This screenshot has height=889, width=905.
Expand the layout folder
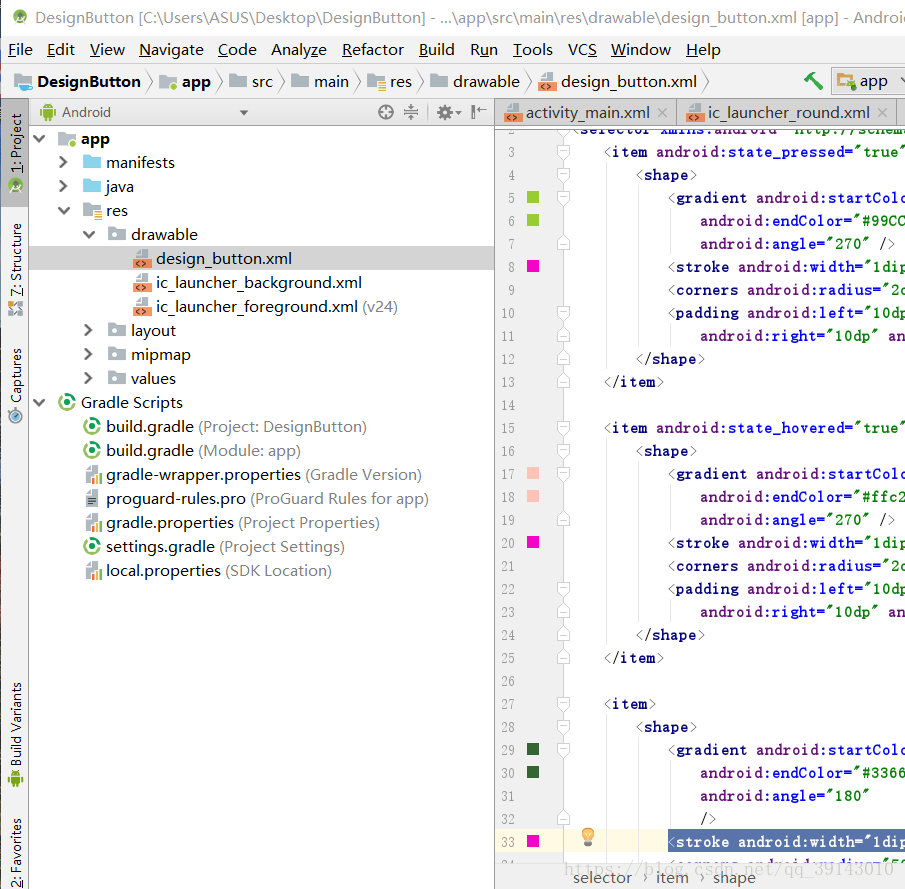click(x=88, y=330)
